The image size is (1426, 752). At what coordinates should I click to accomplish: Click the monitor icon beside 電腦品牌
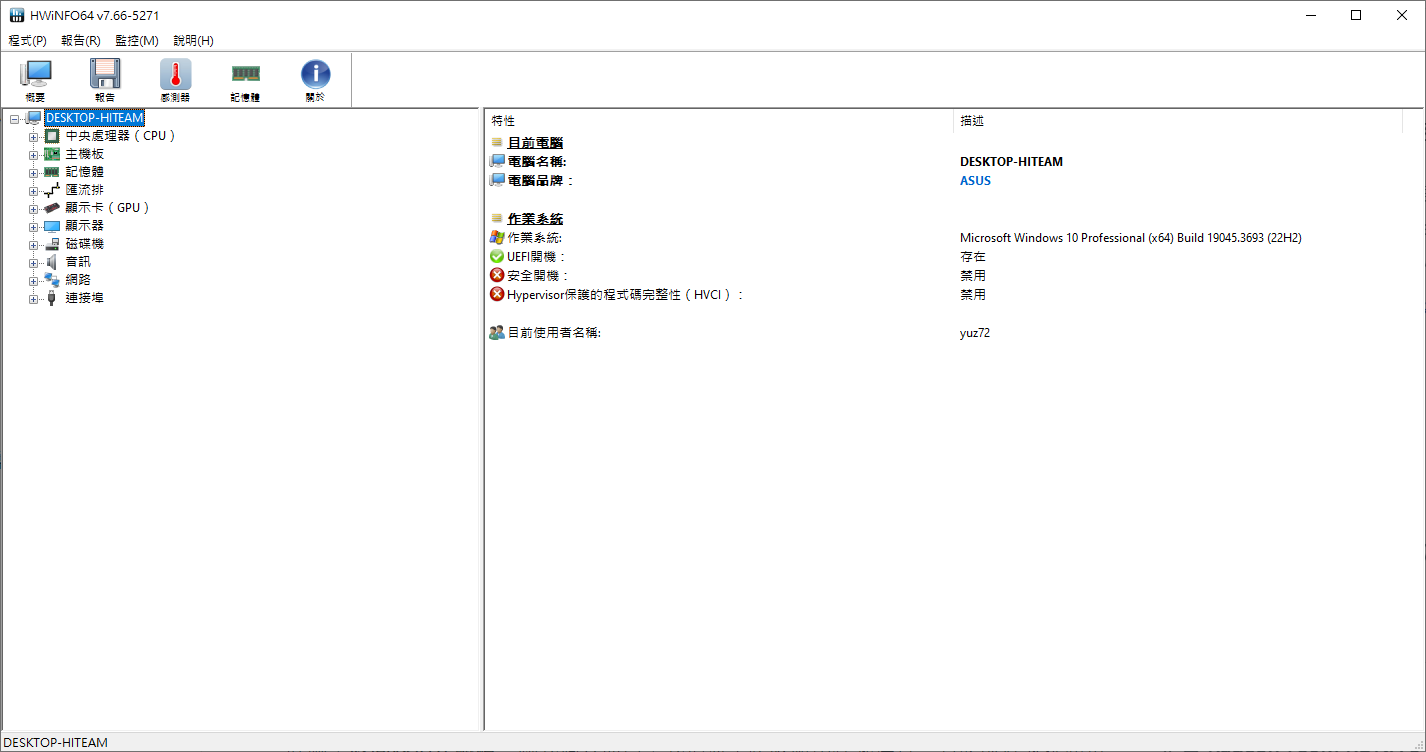497,181
